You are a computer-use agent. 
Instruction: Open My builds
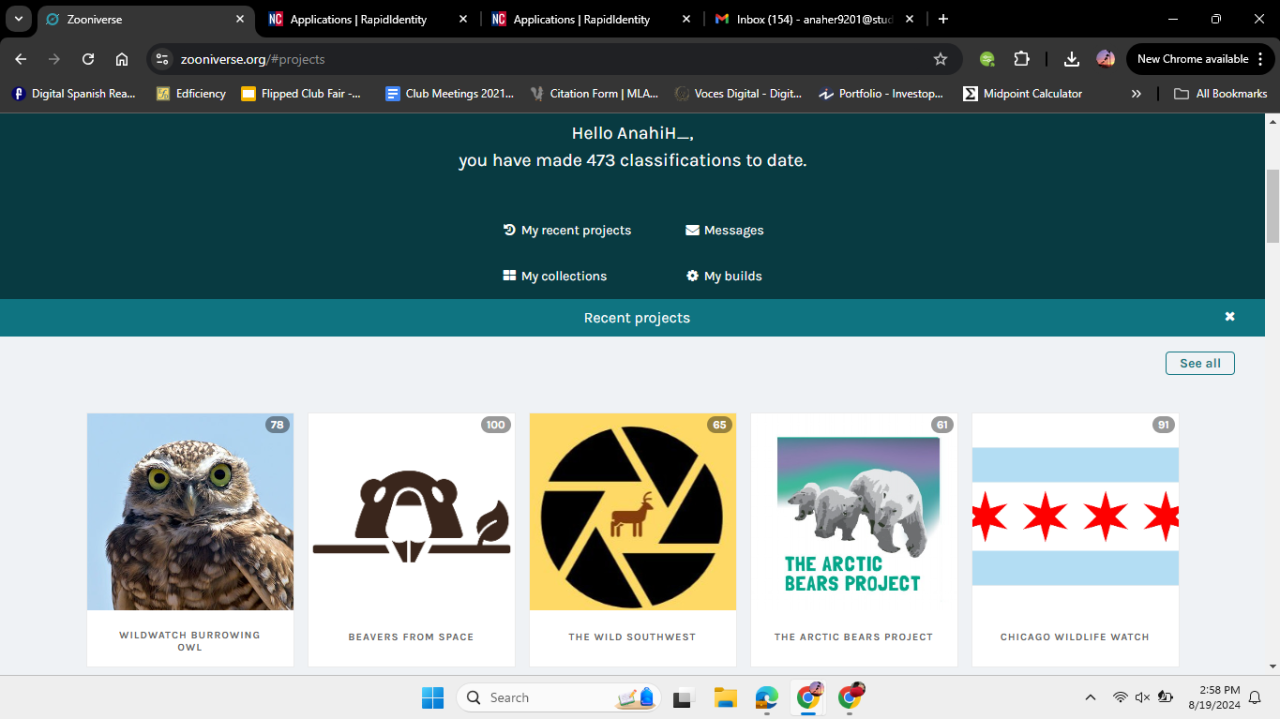pos(724,276)
